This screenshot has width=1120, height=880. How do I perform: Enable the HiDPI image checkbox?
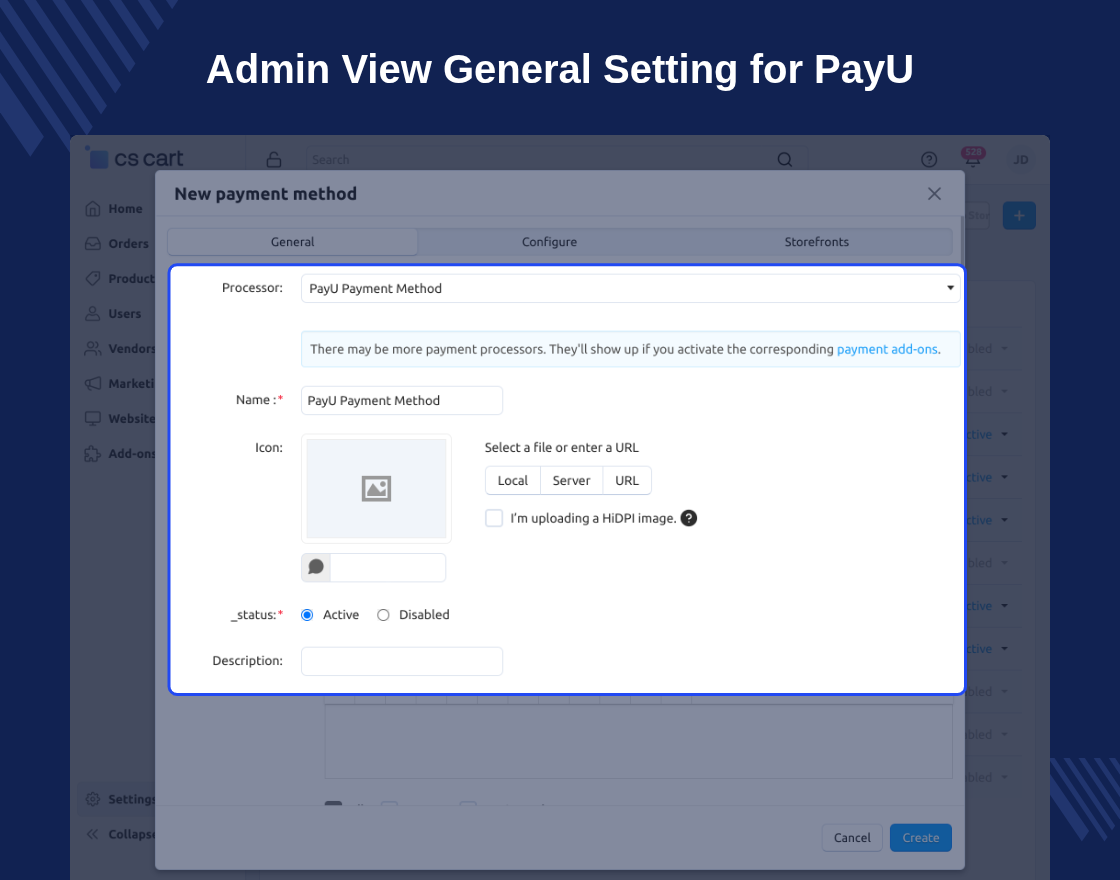tap(494, 518)
